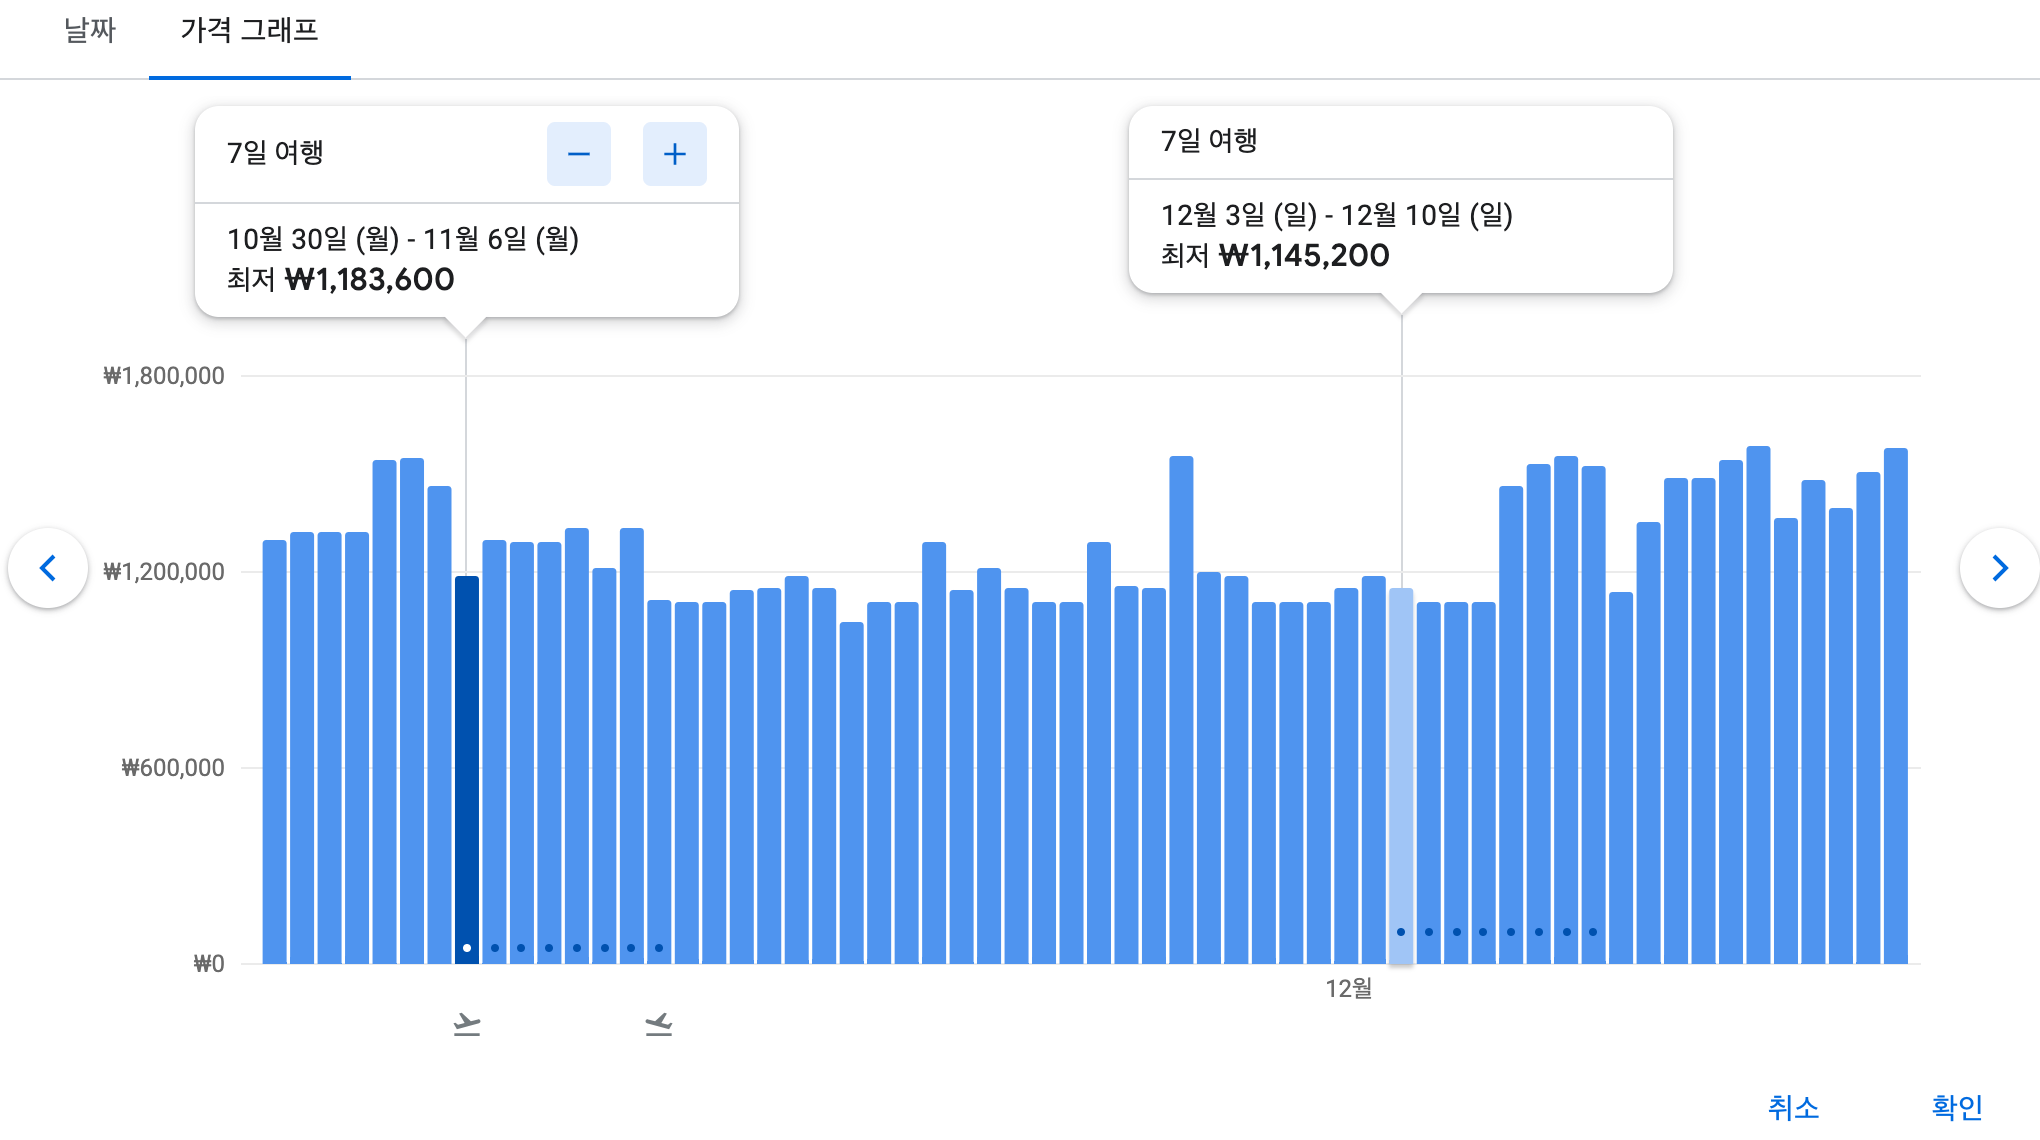
Task: Increase trip length with plus button
Action: point(674,154)
